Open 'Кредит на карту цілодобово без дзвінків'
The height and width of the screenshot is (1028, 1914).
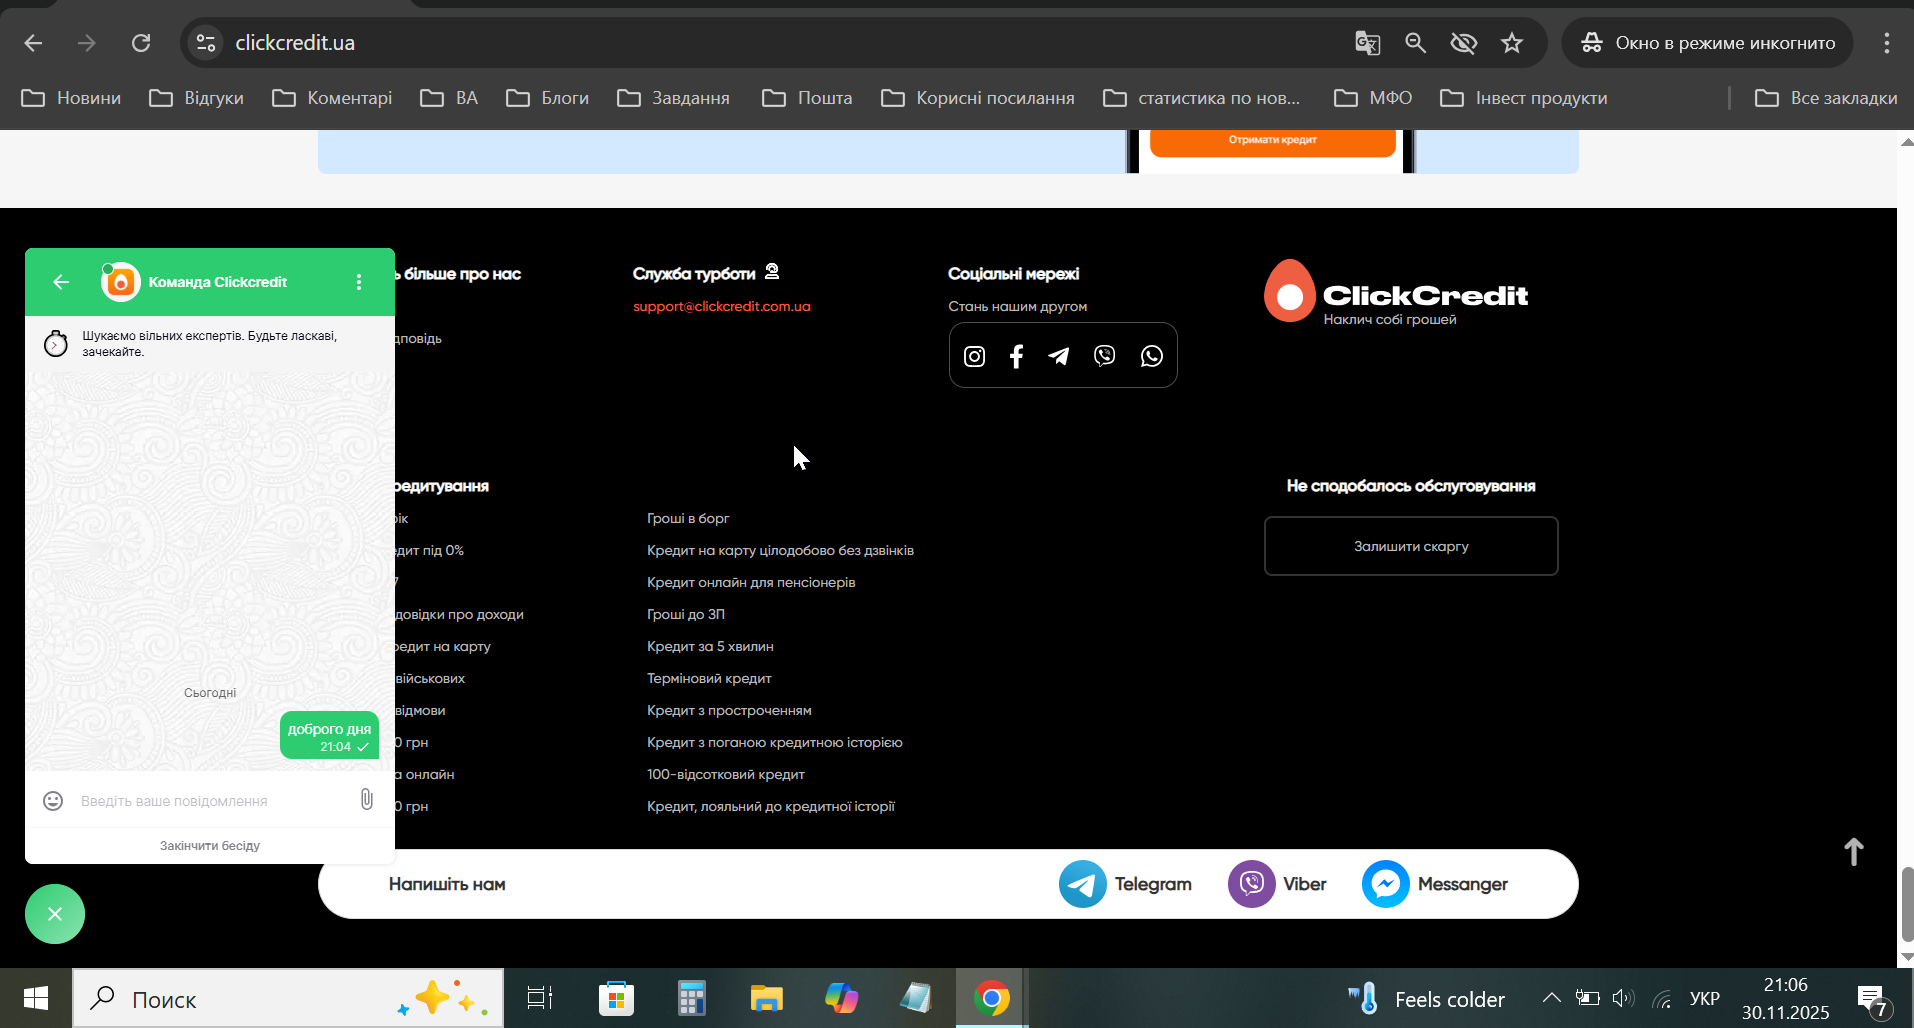780,550
